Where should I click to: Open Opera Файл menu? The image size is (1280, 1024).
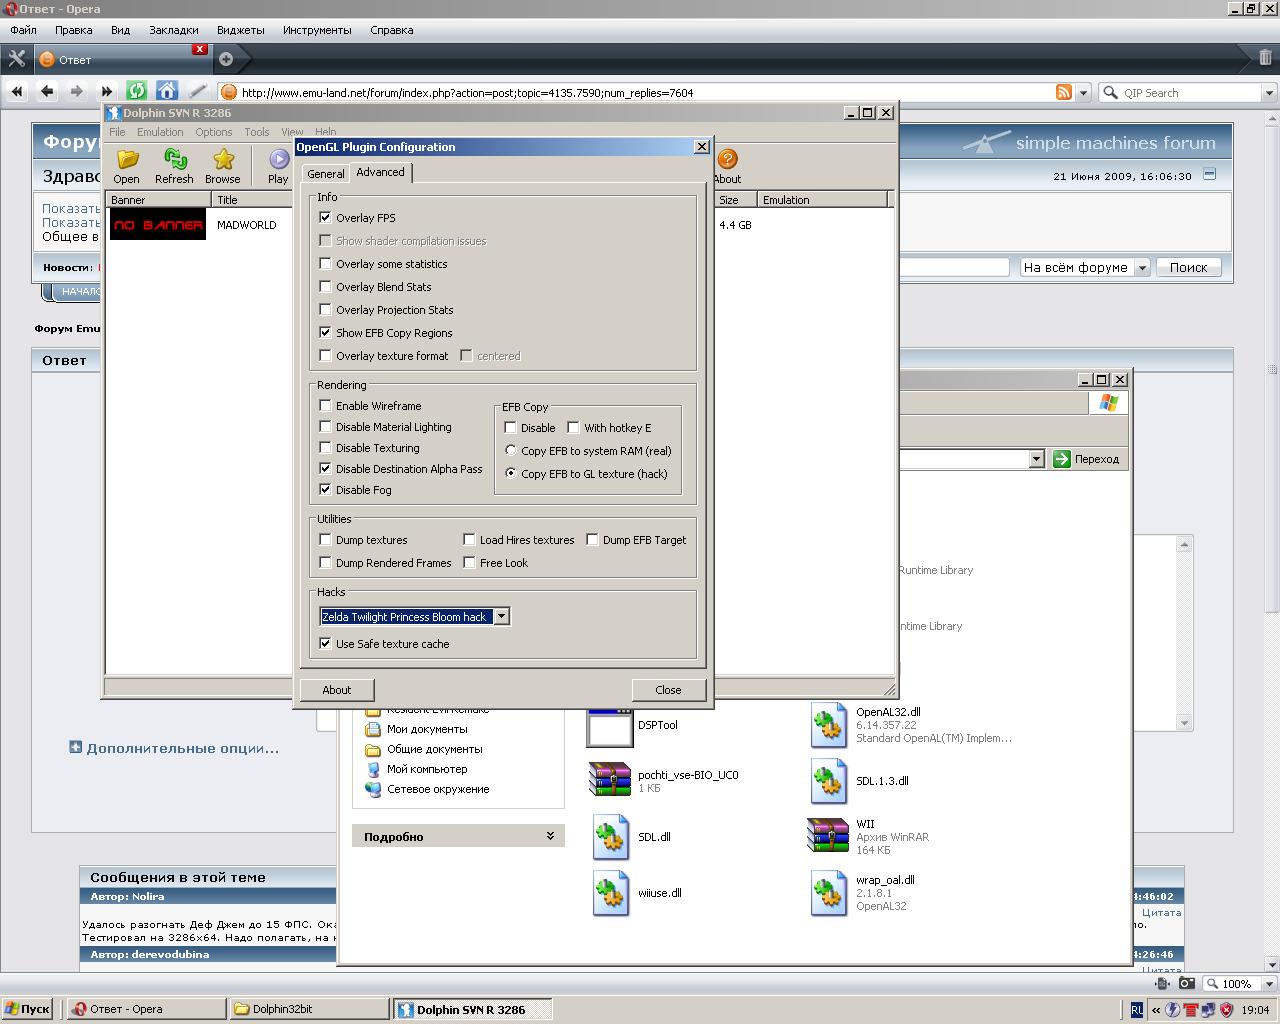23,30
